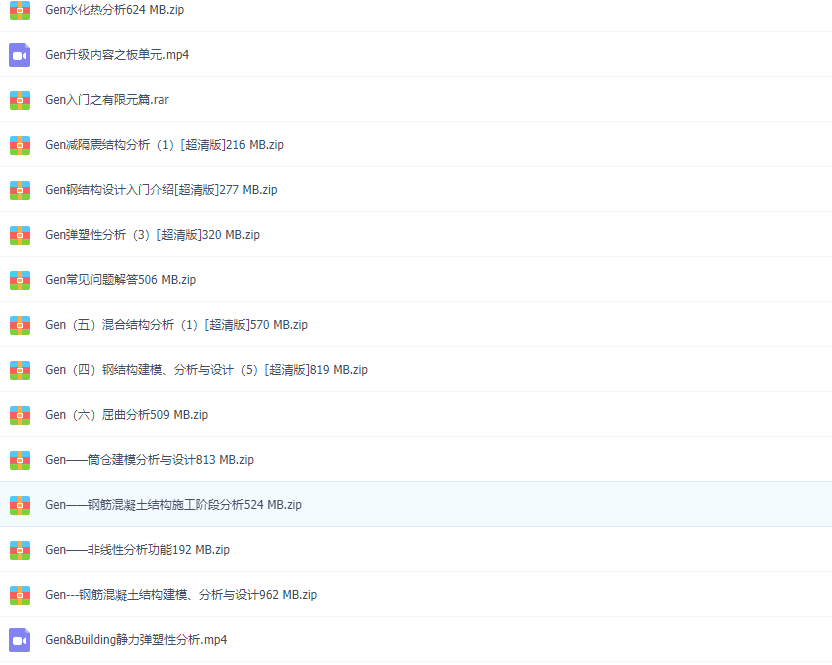The image size is (832, 665).
Task: Click the archive icon of Gen入门之有限元篇.rar
Action: (19, 100)
